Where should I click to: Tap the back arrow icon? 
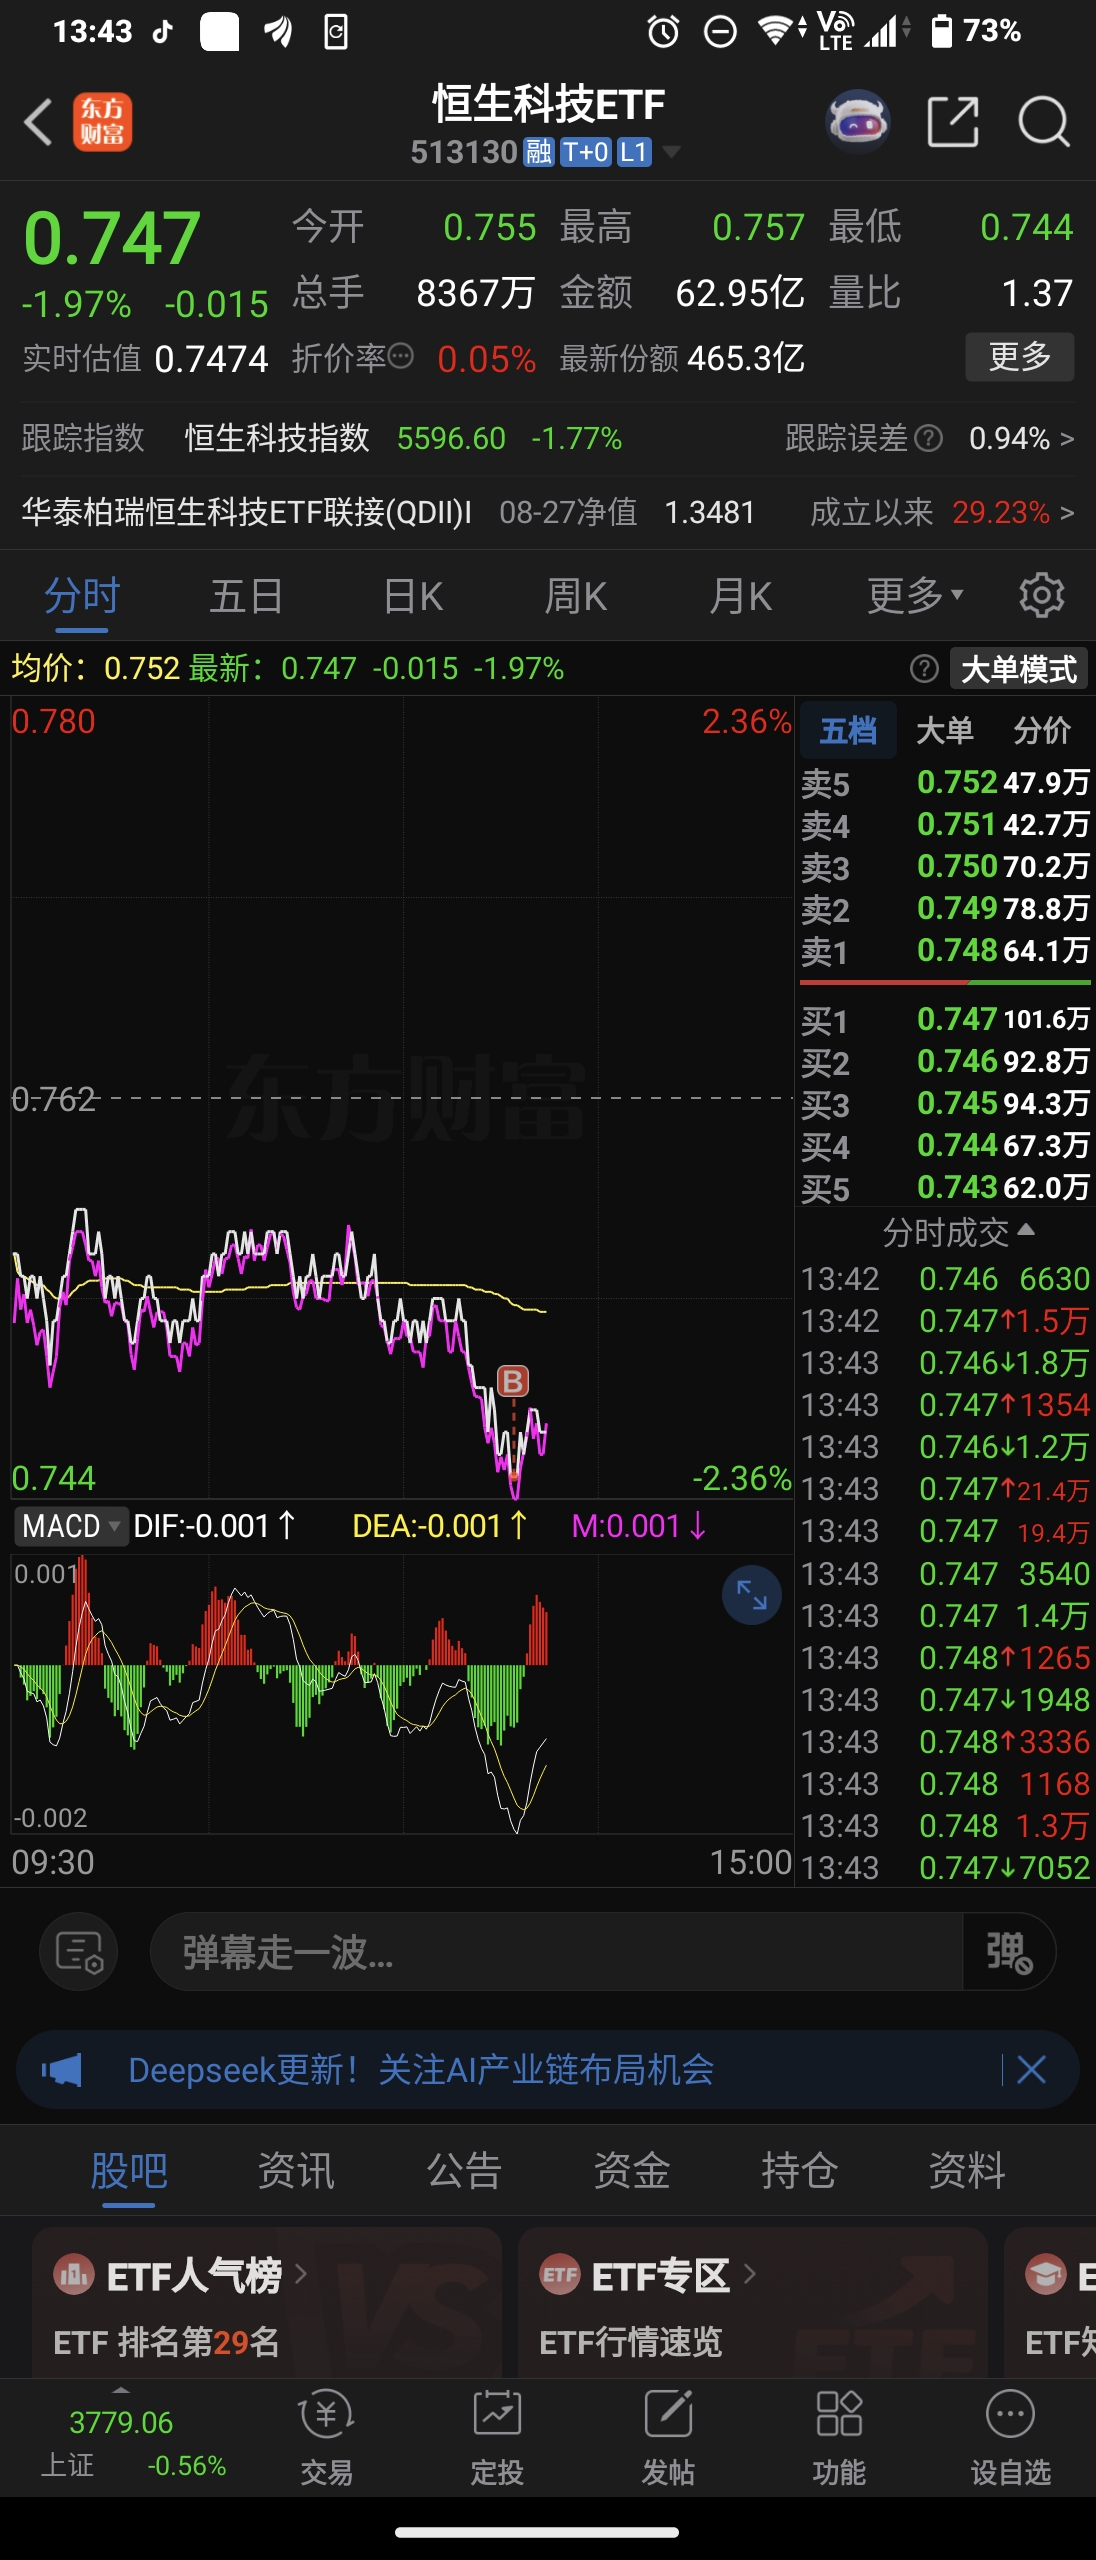pos(38,123)
